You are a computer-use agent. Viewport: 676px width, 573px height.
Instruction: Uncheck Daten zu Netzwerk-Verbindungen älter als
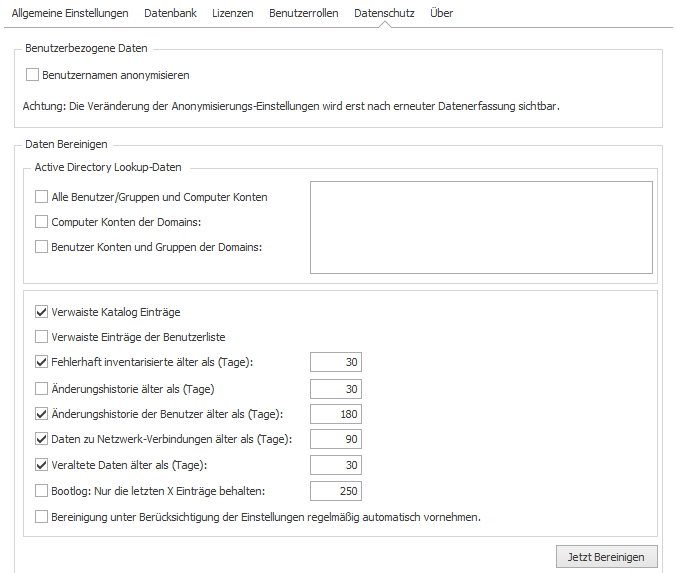(41, 439)
